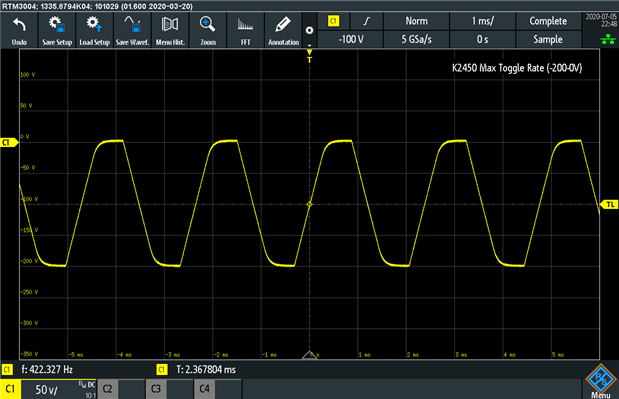Change Sample acquisition mode

pyautogui.click(x=548, y=39)
